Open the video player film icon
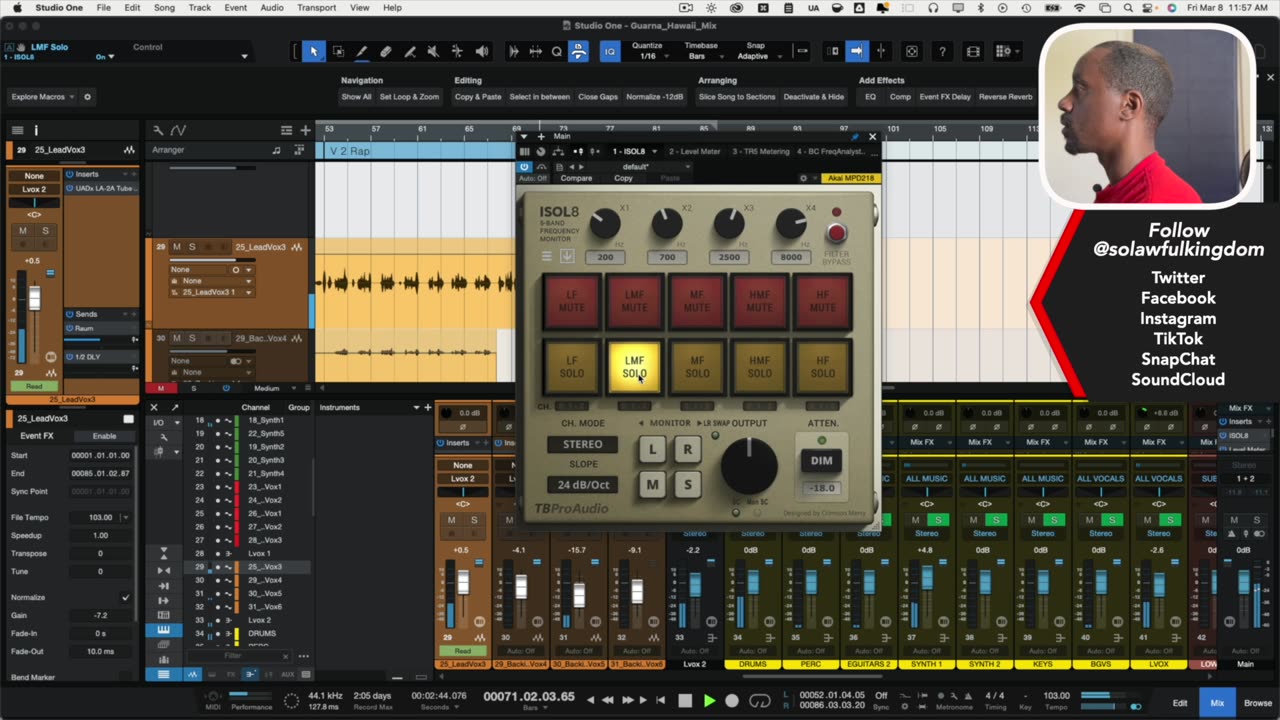 [973, 51]
